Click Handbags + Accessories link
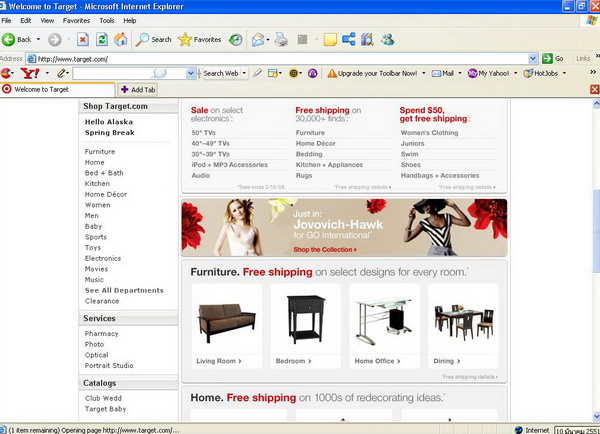 pyautogui.click(x=440, y=176)
